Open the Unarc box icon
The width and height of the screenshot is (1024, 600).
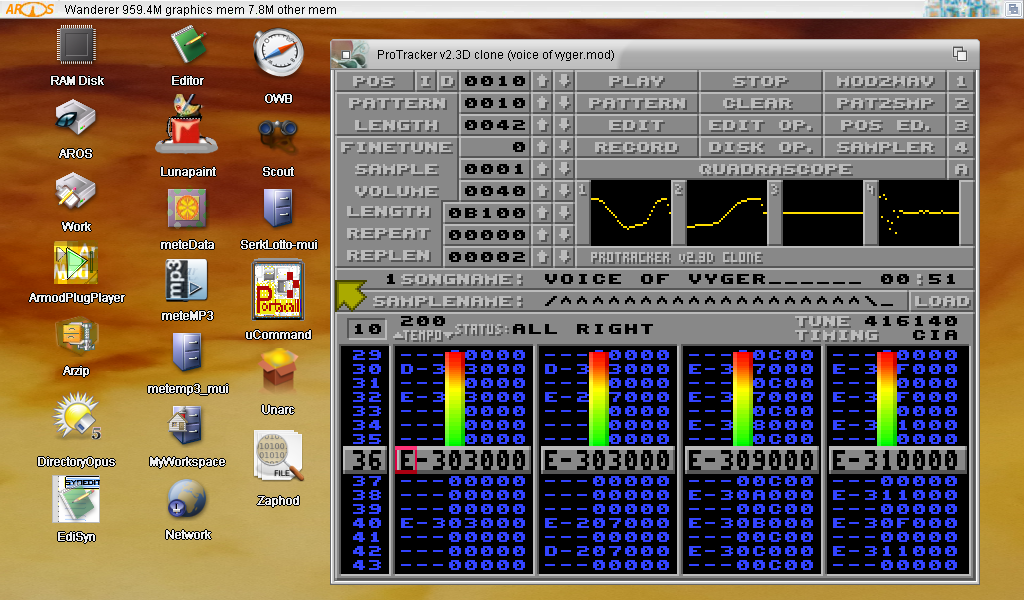pos(278,371)
